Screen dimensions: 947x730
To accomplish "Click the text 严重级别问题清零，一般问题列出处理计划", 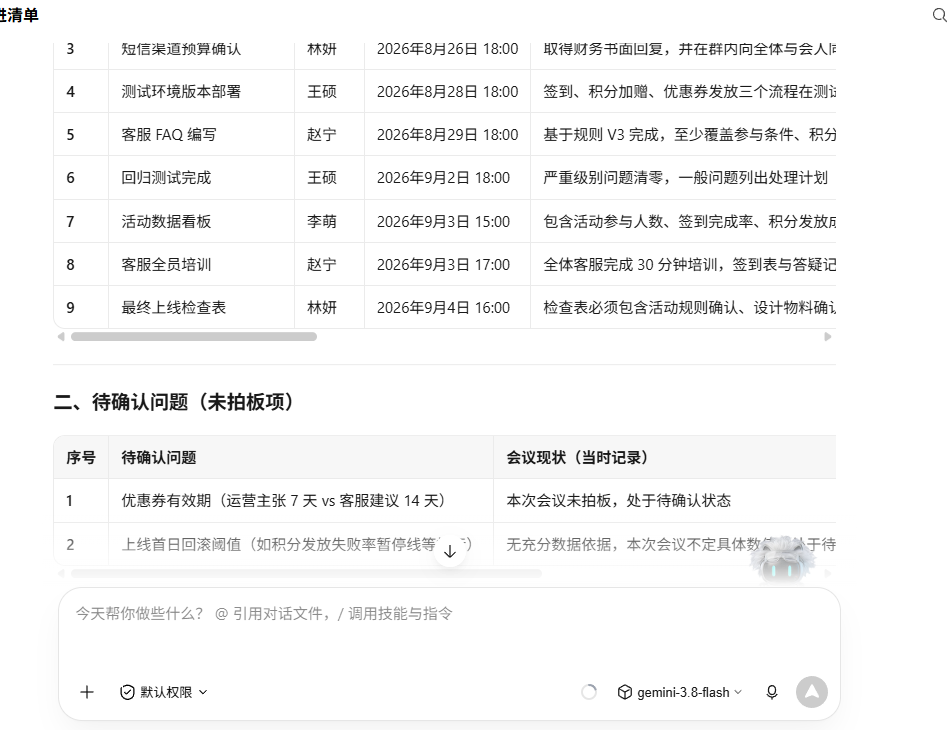I will pos(685,178).
